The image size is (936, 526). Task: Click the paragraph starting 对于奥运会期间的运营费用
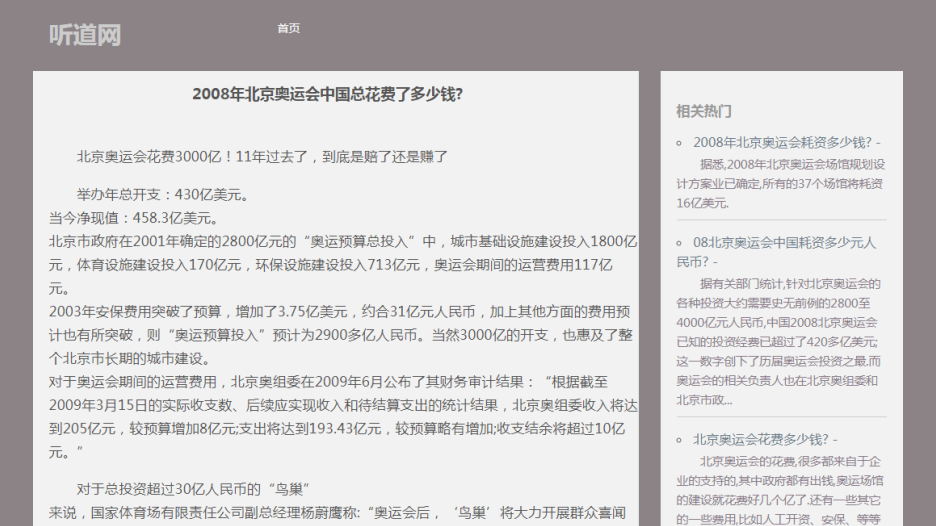pos(343,417)
